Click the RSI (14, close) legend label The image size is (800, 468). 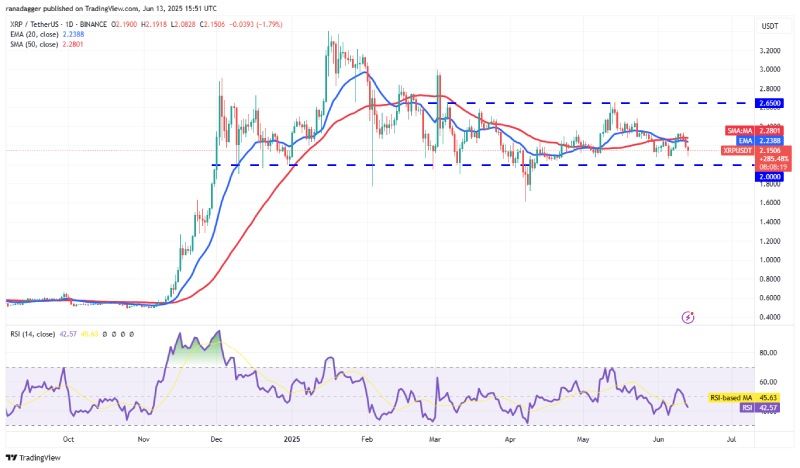(x=33, y=334)
